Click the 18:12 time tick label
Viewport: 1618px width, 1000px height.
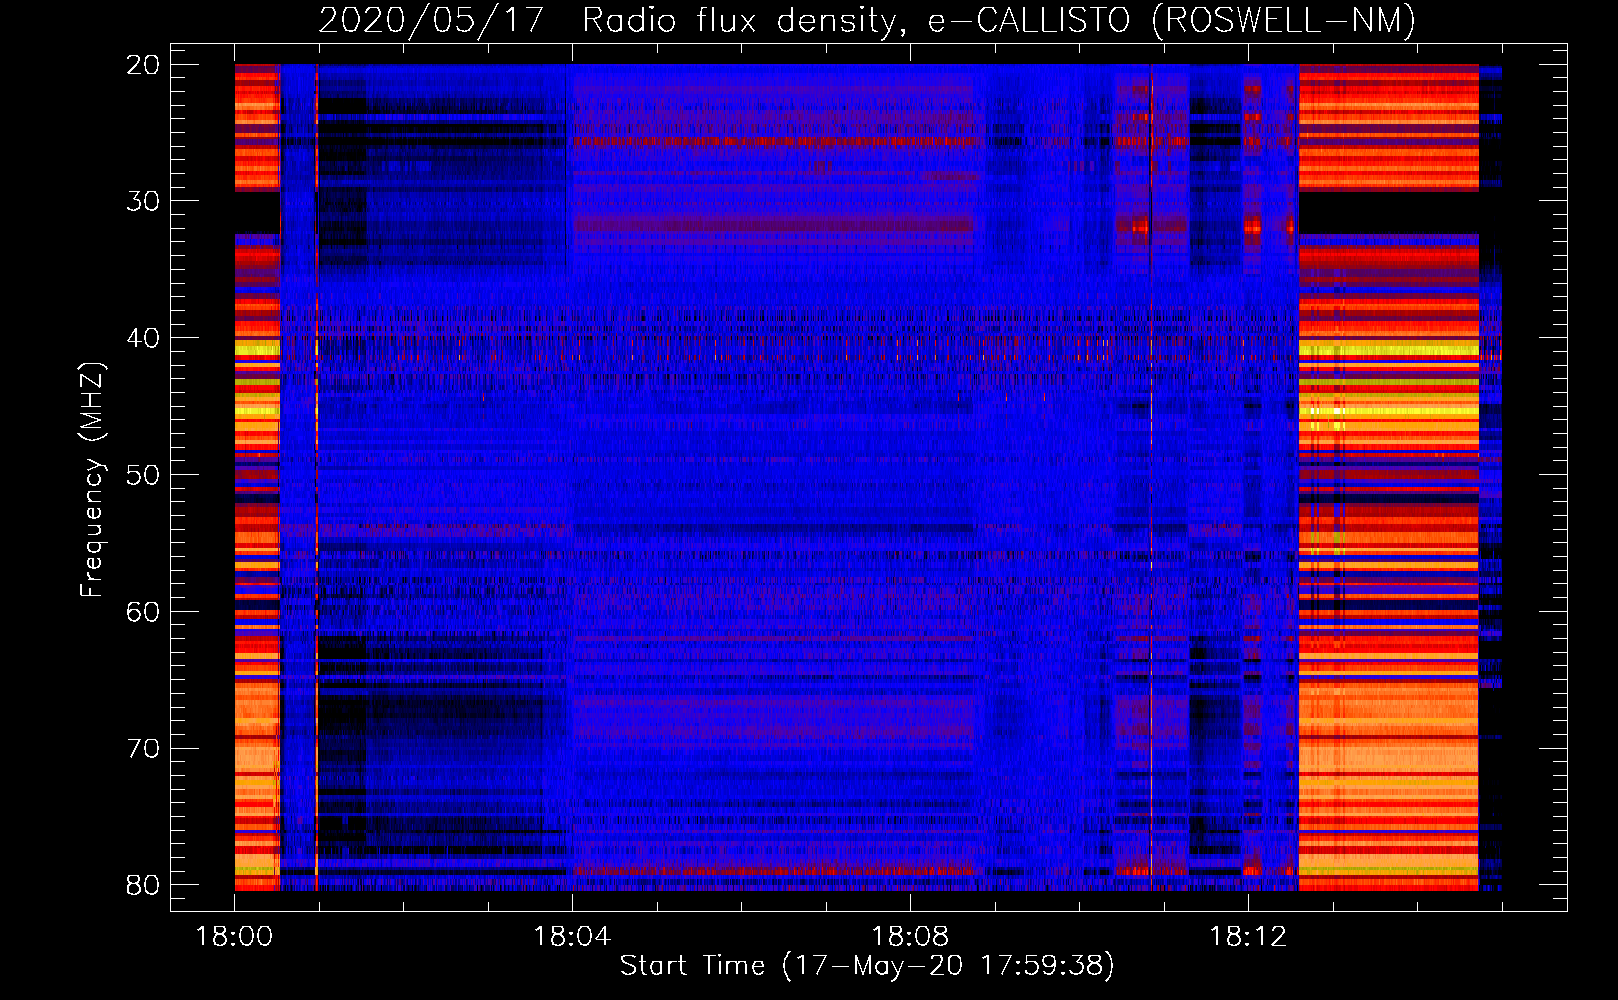pyautogui.click(x=1248, y=937)
